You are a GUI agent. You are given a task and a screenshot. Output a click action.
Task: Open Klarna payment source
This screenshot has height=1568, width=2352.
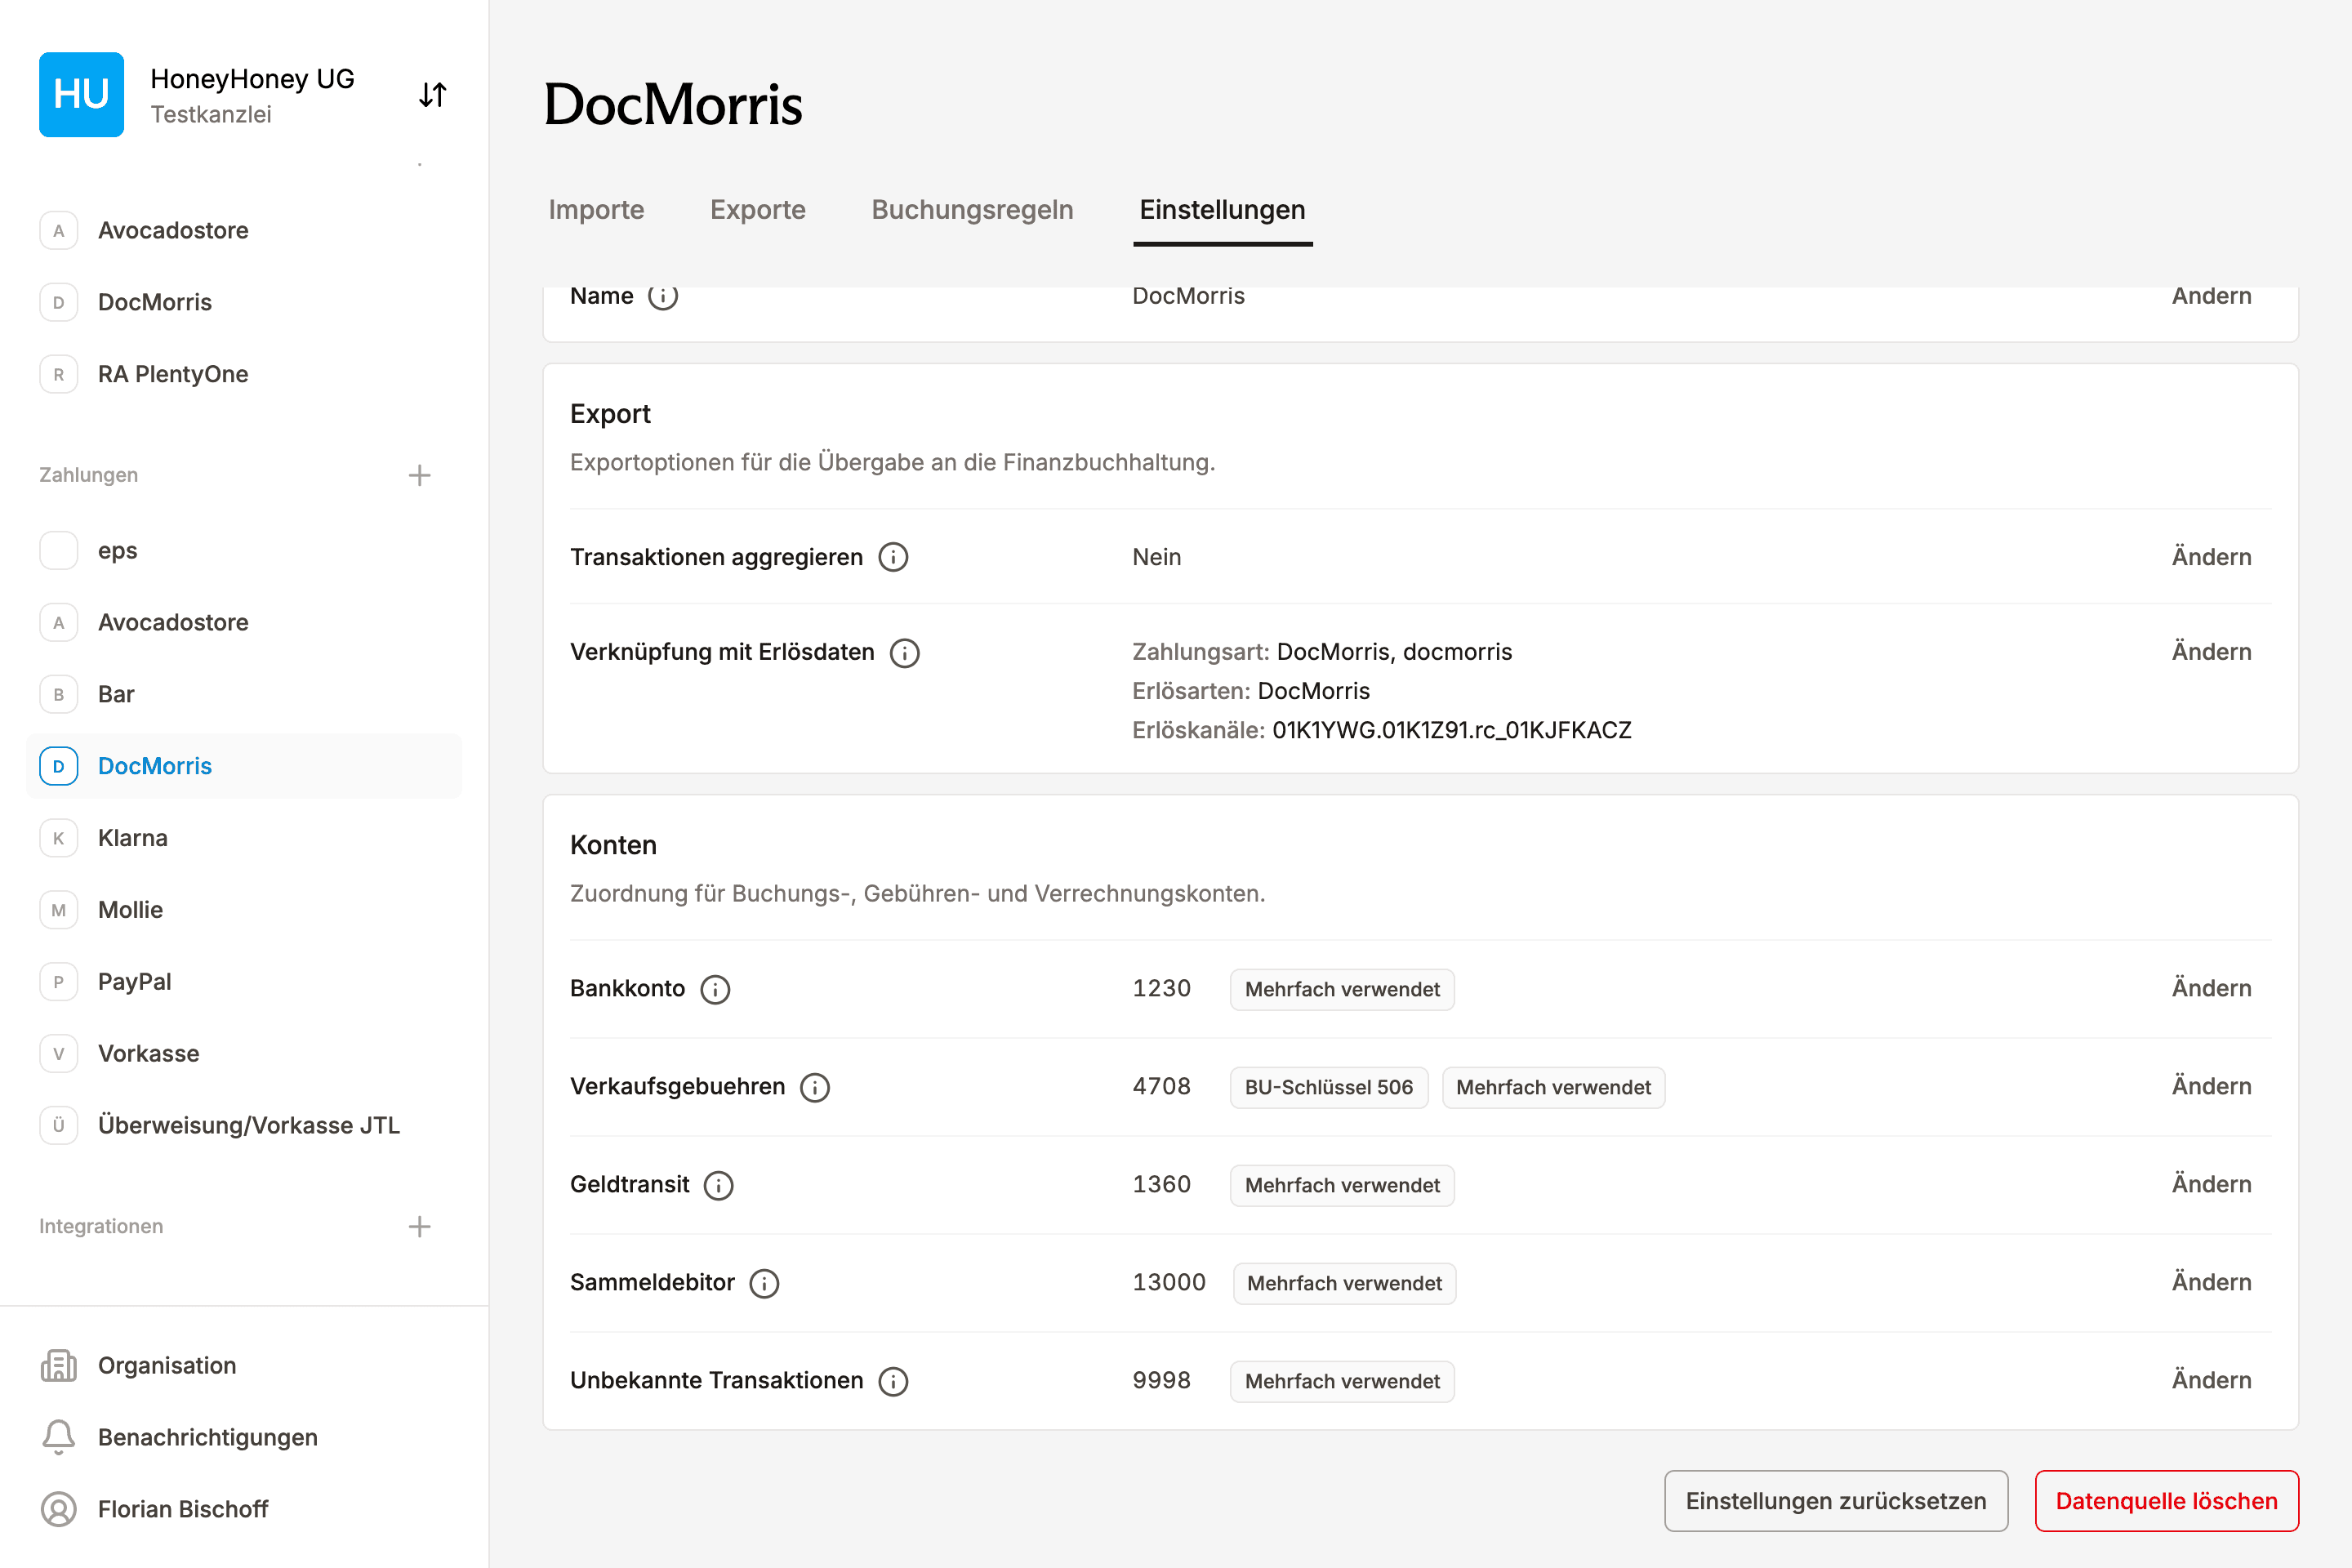coord(244,838)
